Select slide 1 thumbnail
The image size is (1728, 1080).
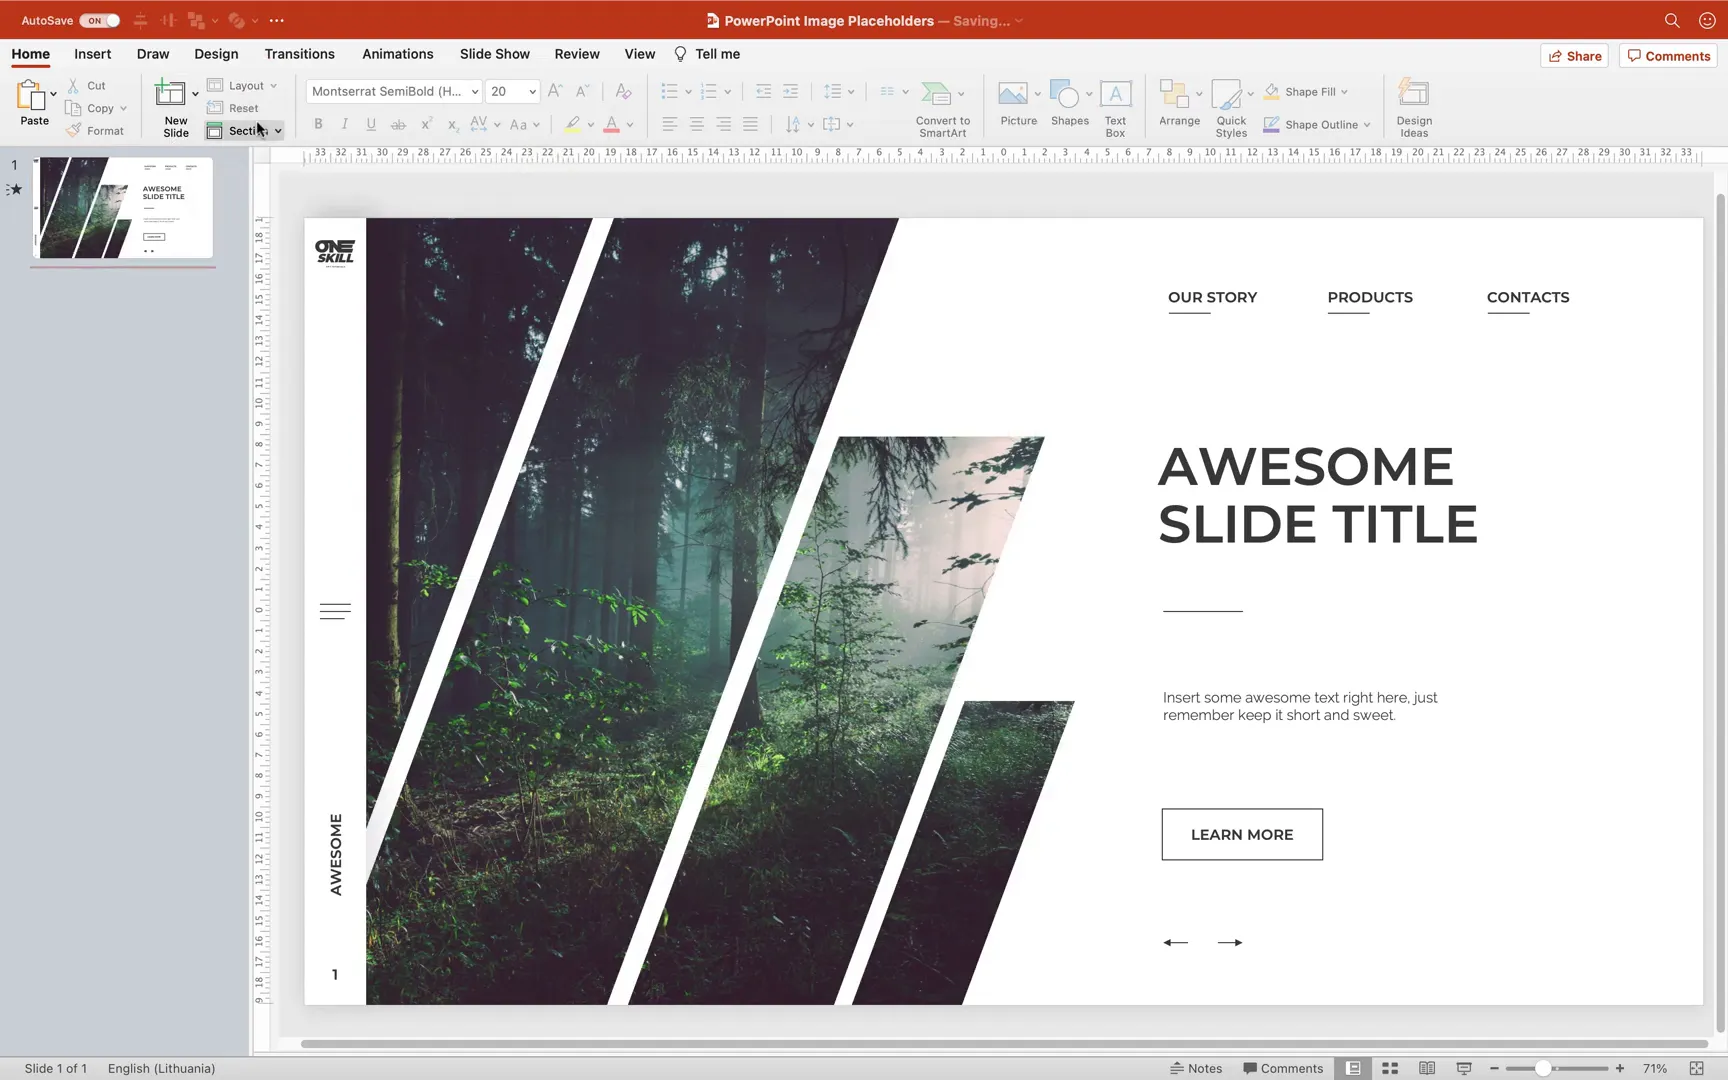[x=123, y=207]
